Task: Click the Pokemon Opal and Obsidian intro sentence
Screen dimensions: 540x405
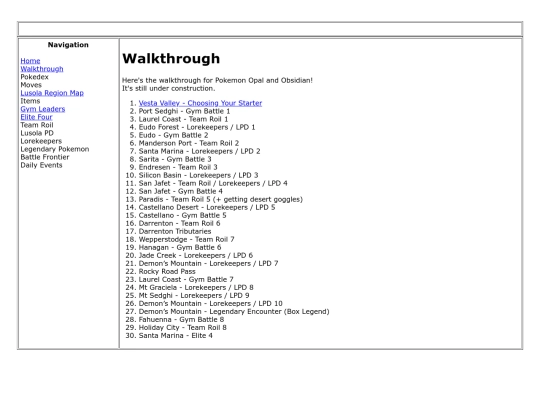Action: (217, 80)
